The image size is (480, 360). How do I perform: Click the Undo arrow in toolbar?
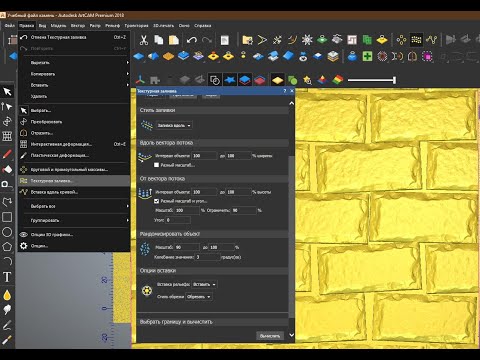pyautogui.click(x=192, y=40)
